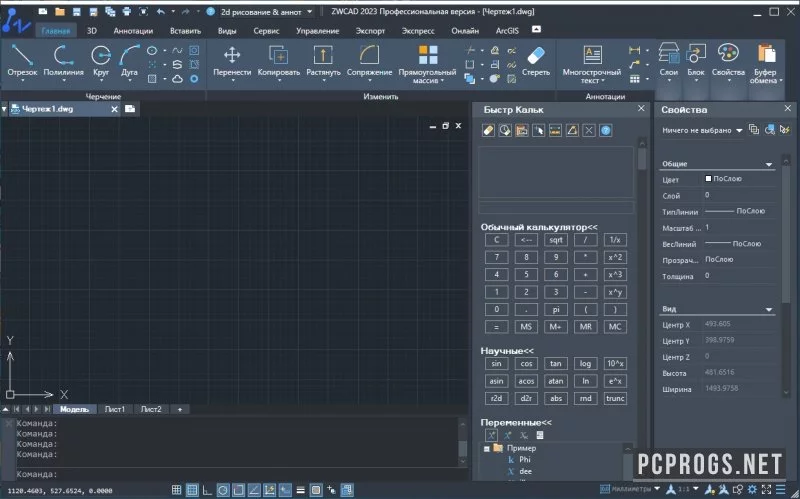Open the Буфер обмена clipboard menu

coord(766,64)
